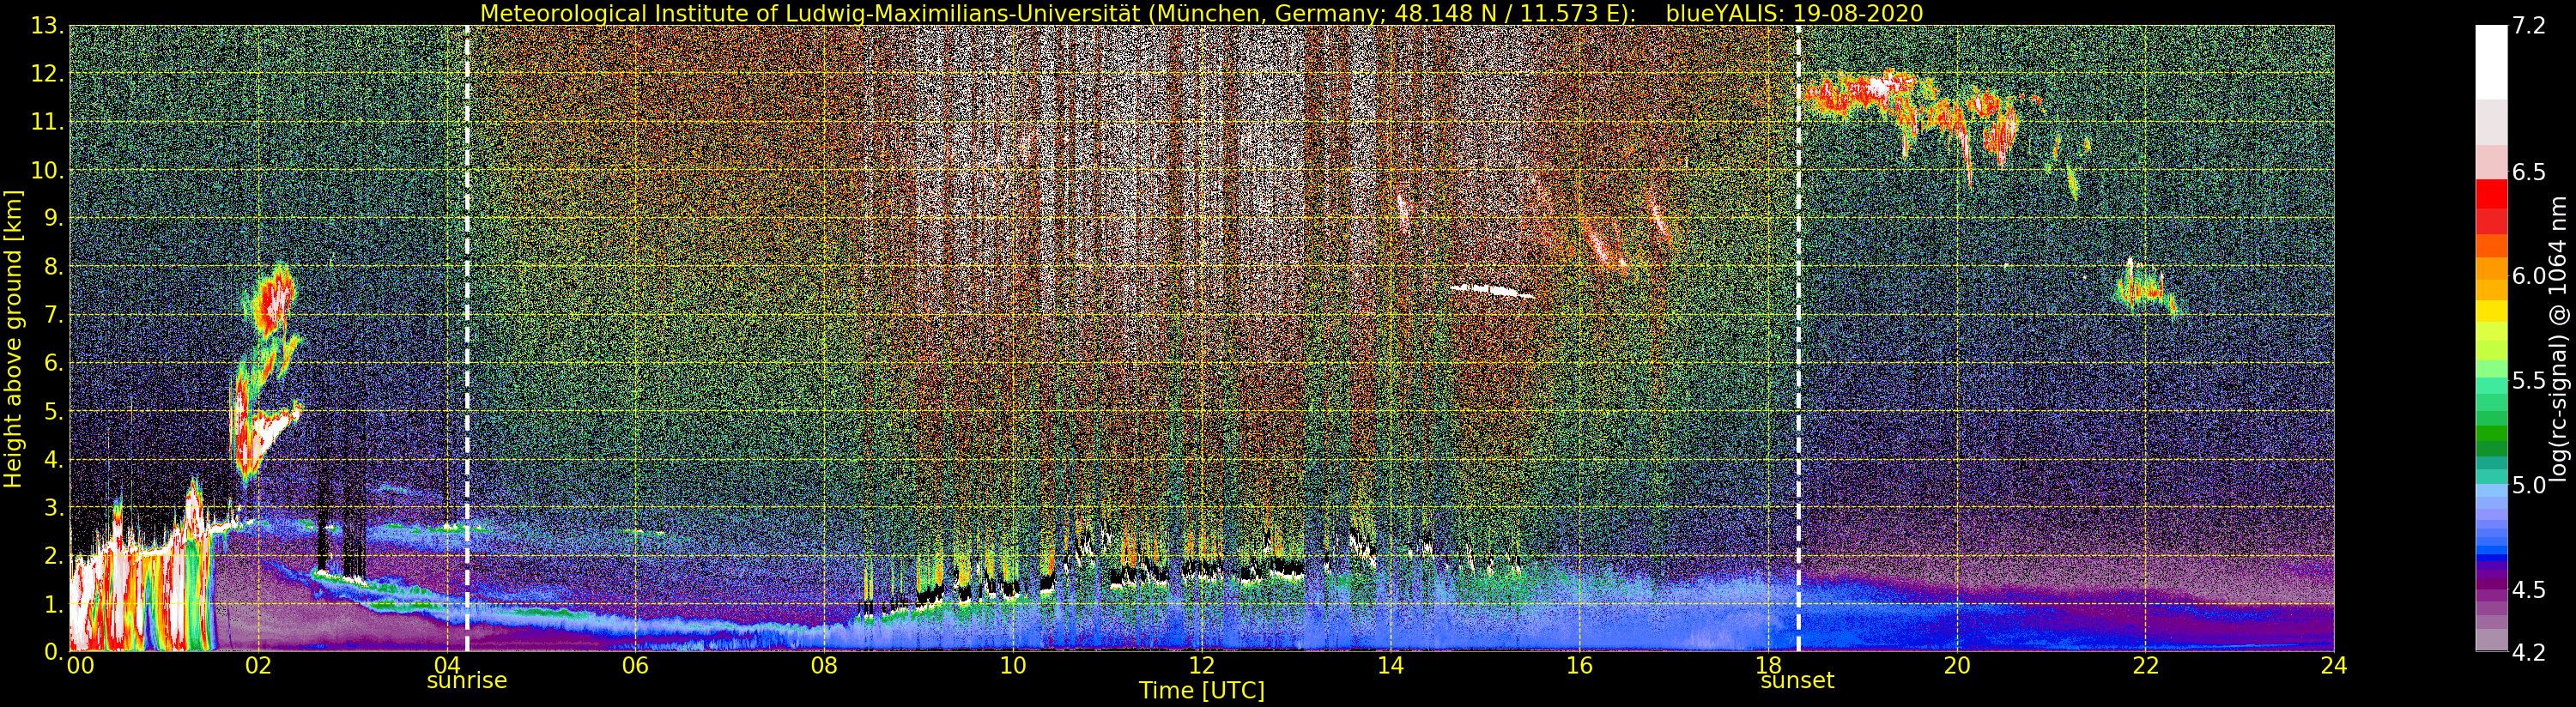The width and height of the screenshot is (2576, 707).
Task: Click the '4.' height axis tick label
Action: click(x=54, y=460)
